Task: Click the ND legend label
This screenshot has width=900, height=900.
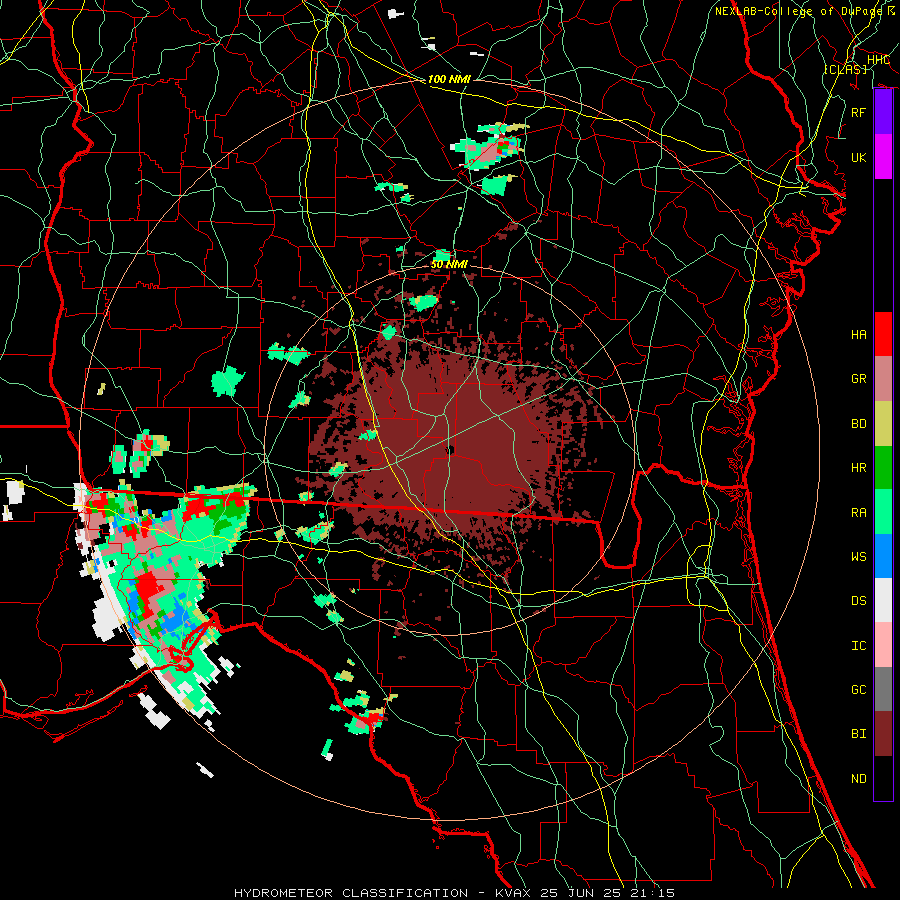Action: (x=859, y=779)
